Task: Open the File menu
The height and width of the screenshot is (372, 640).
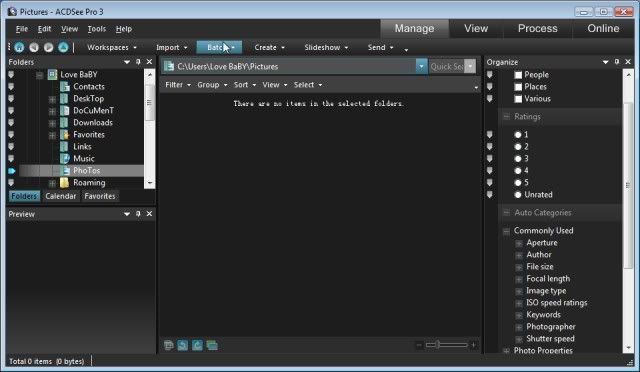Action: tap(22, 29)
